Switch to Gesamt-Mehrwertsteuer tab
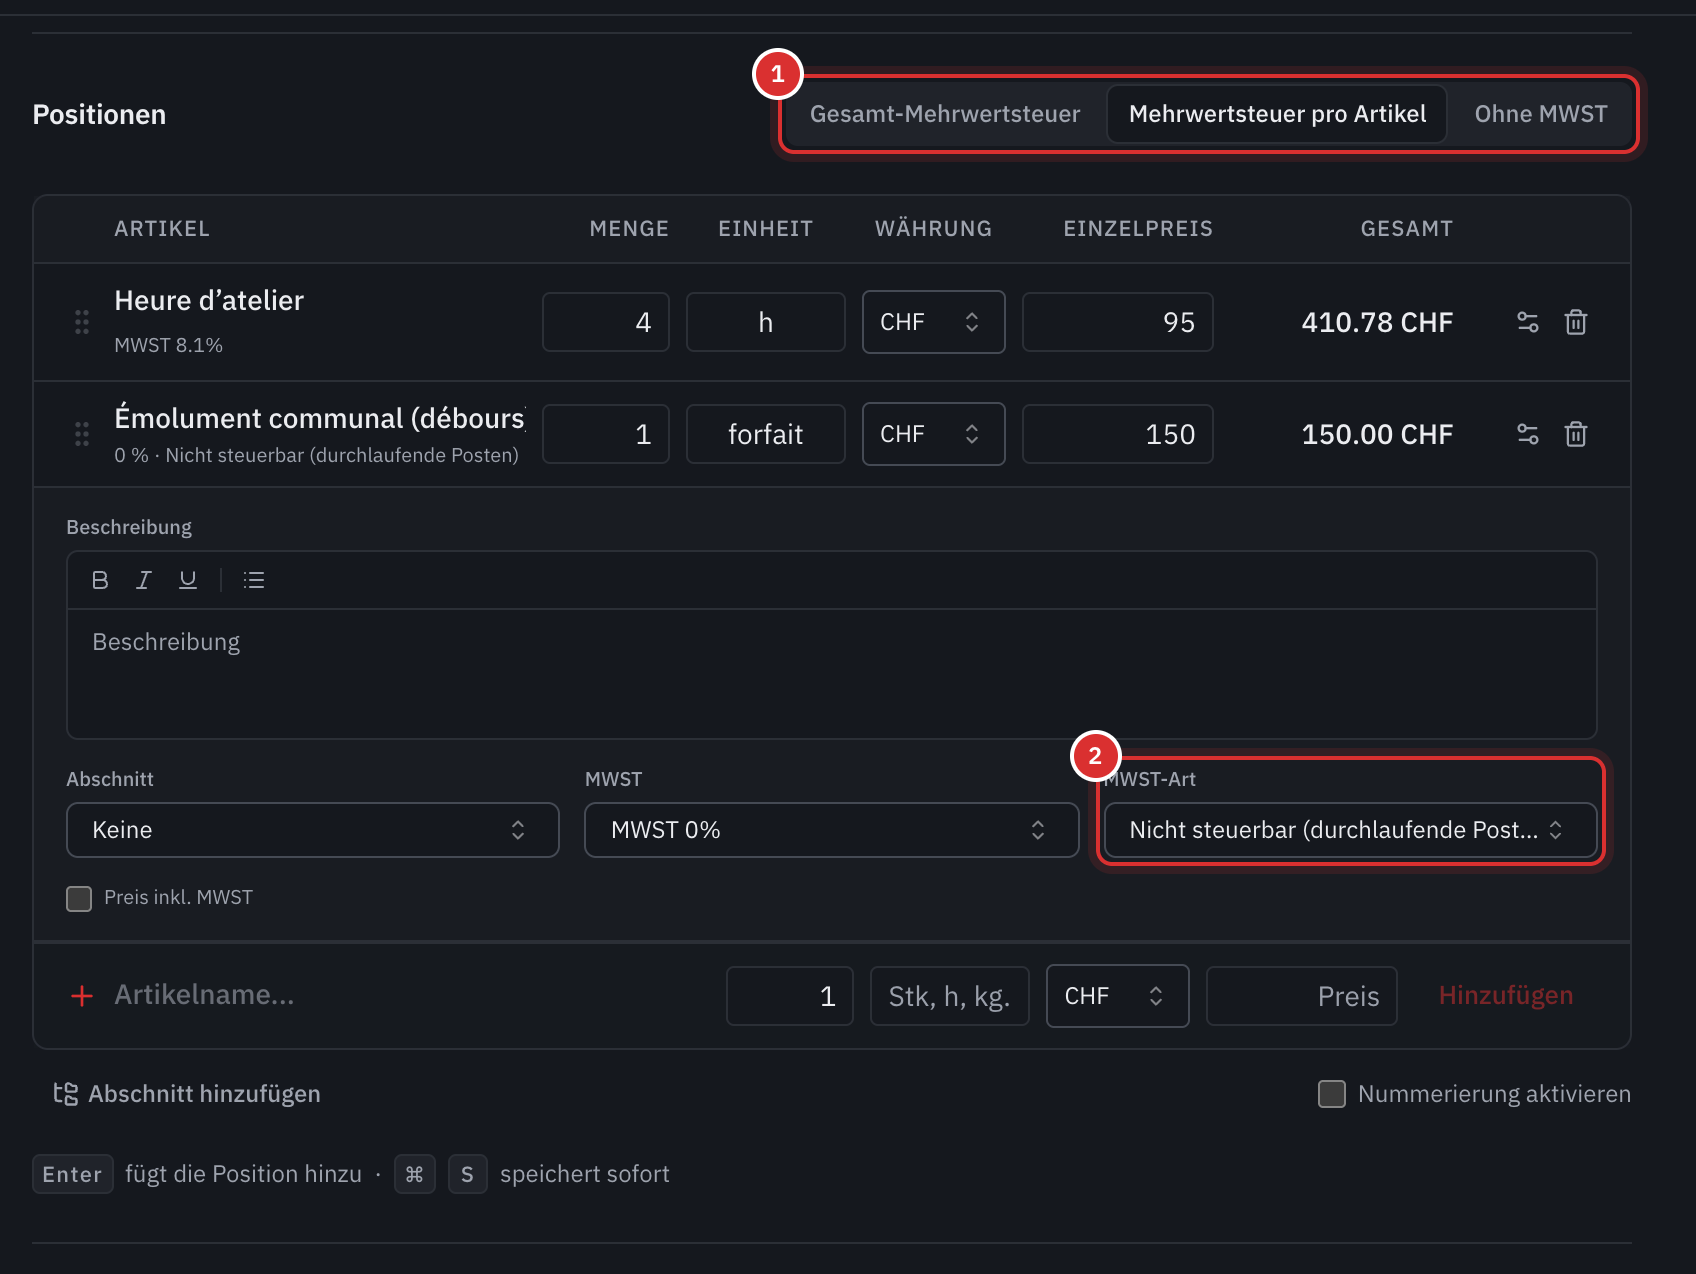Image resolution: width=1696 pixels, height=1274 pixels. [x=945, y=114]
